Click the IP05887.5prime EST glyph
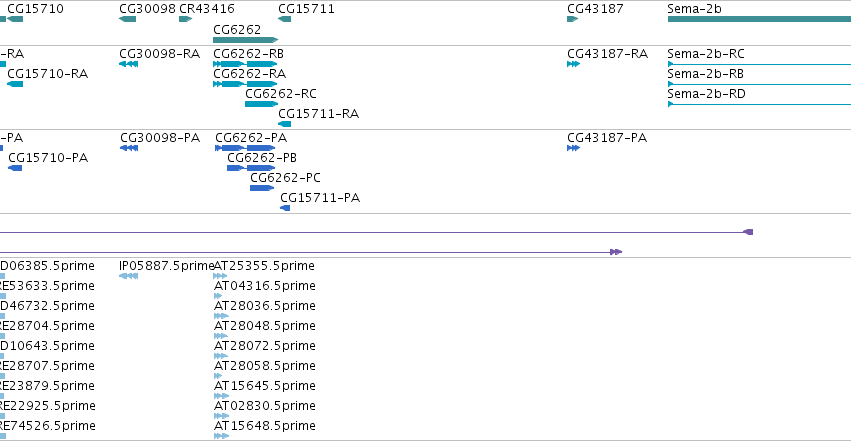 tap(129, 276)
